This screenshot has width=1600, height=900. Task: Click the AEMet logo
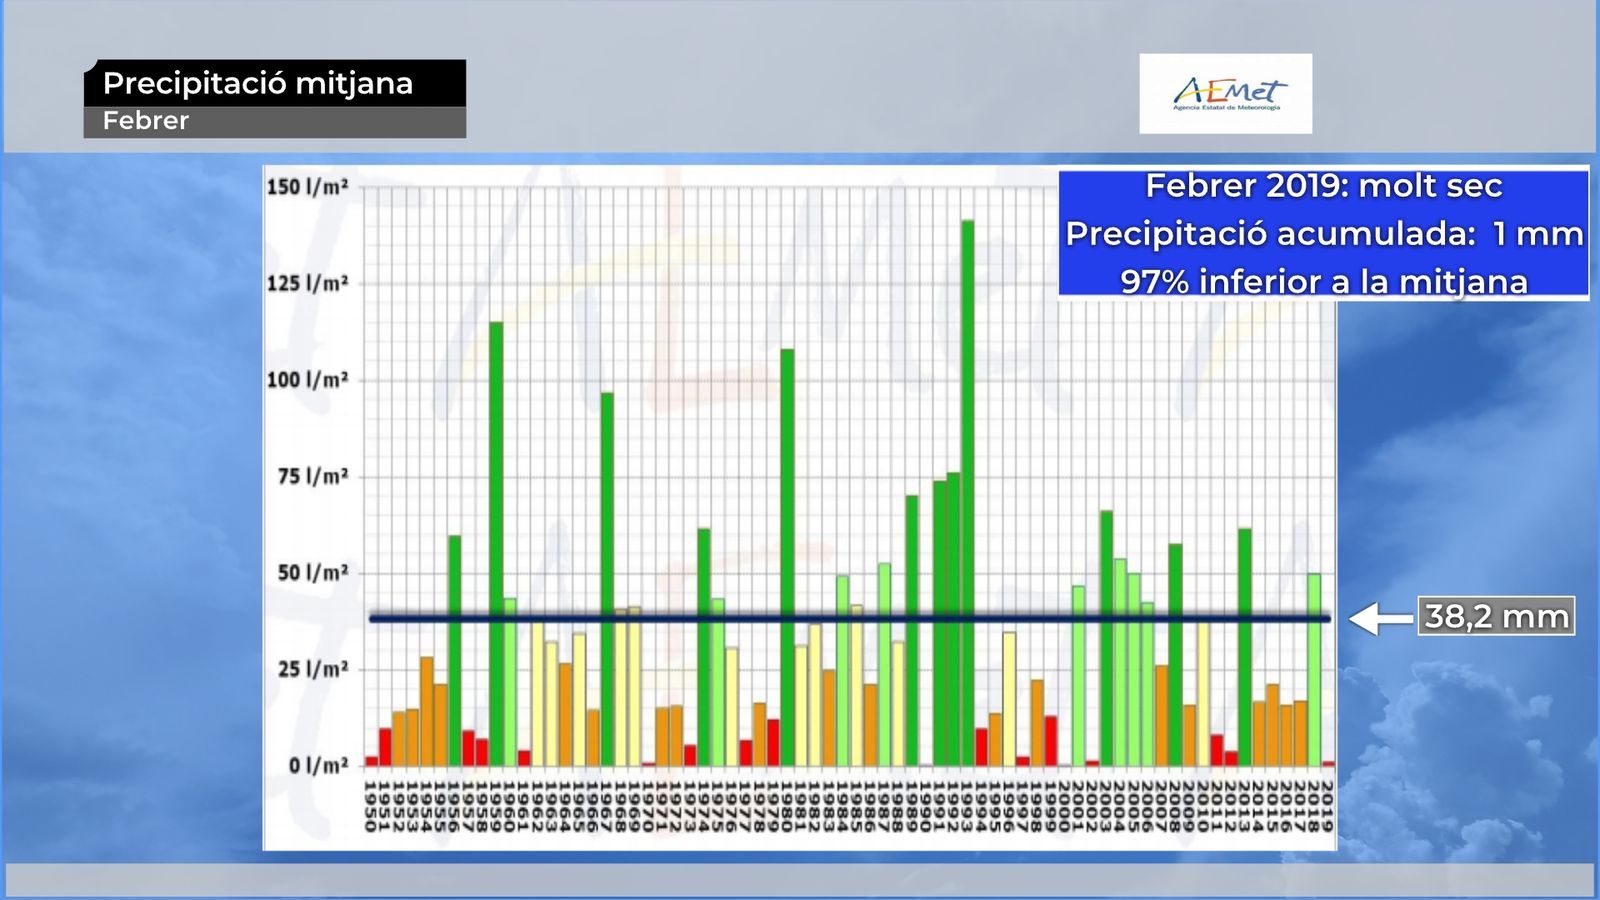(1225, 94)
